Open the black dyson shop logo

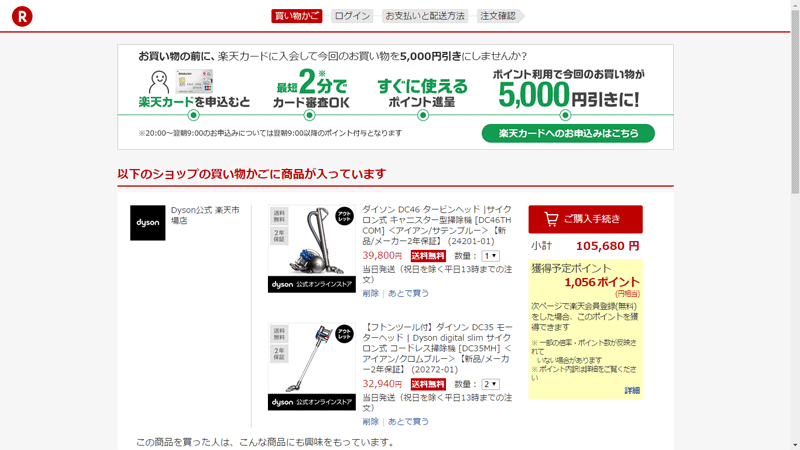coord(147,223)
